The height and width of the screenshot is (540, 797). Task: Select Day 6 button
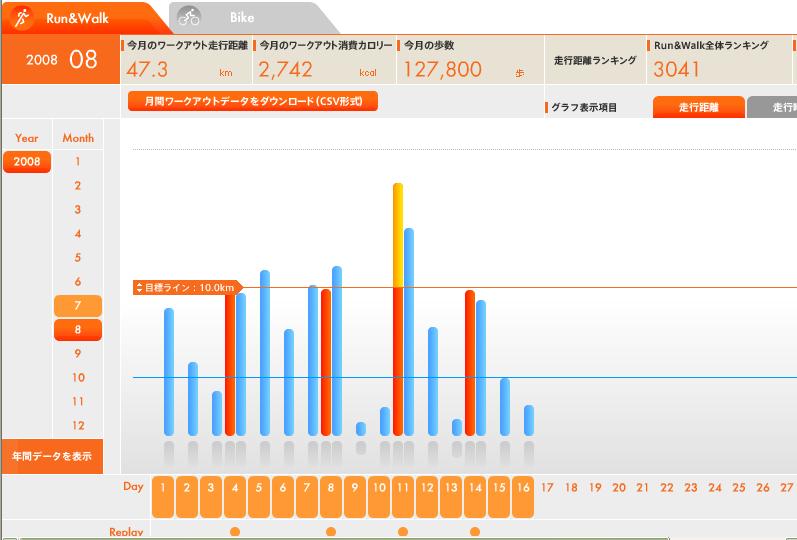(283, 496)
